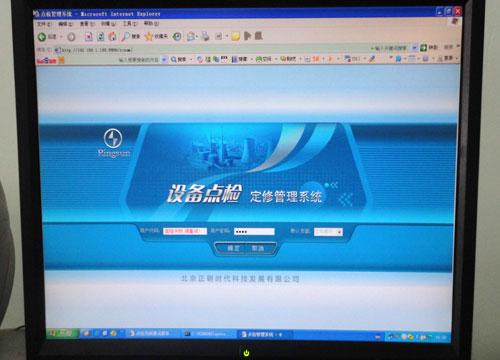Image resolution: width=500 pixels, height=360 pixels.
Task: Open the Baidu toolbar search box dropdown
Action: (x=164, y=60)
